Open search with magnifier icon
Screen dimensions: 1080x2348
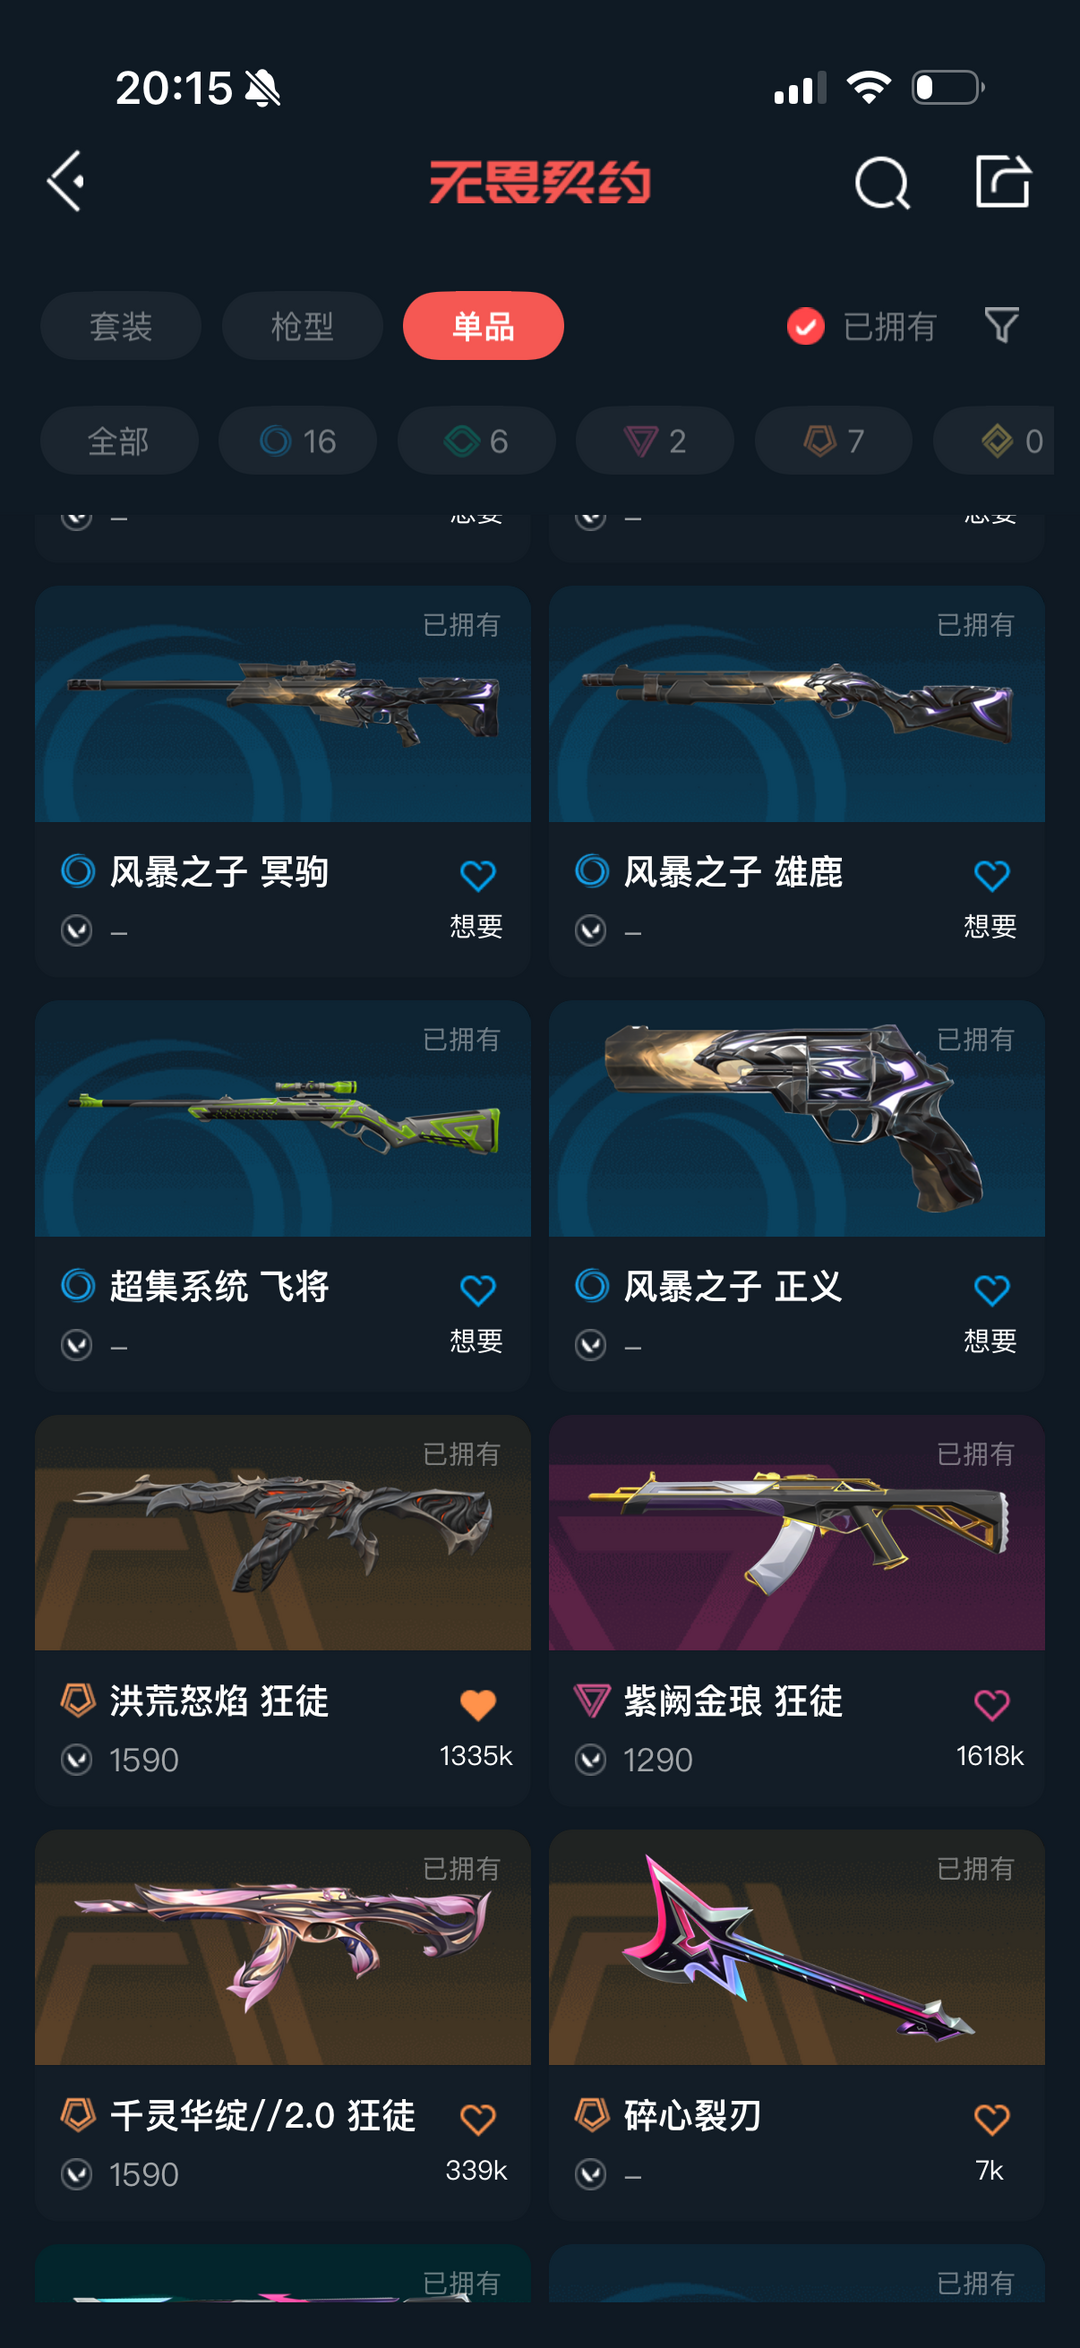point(882,183)
